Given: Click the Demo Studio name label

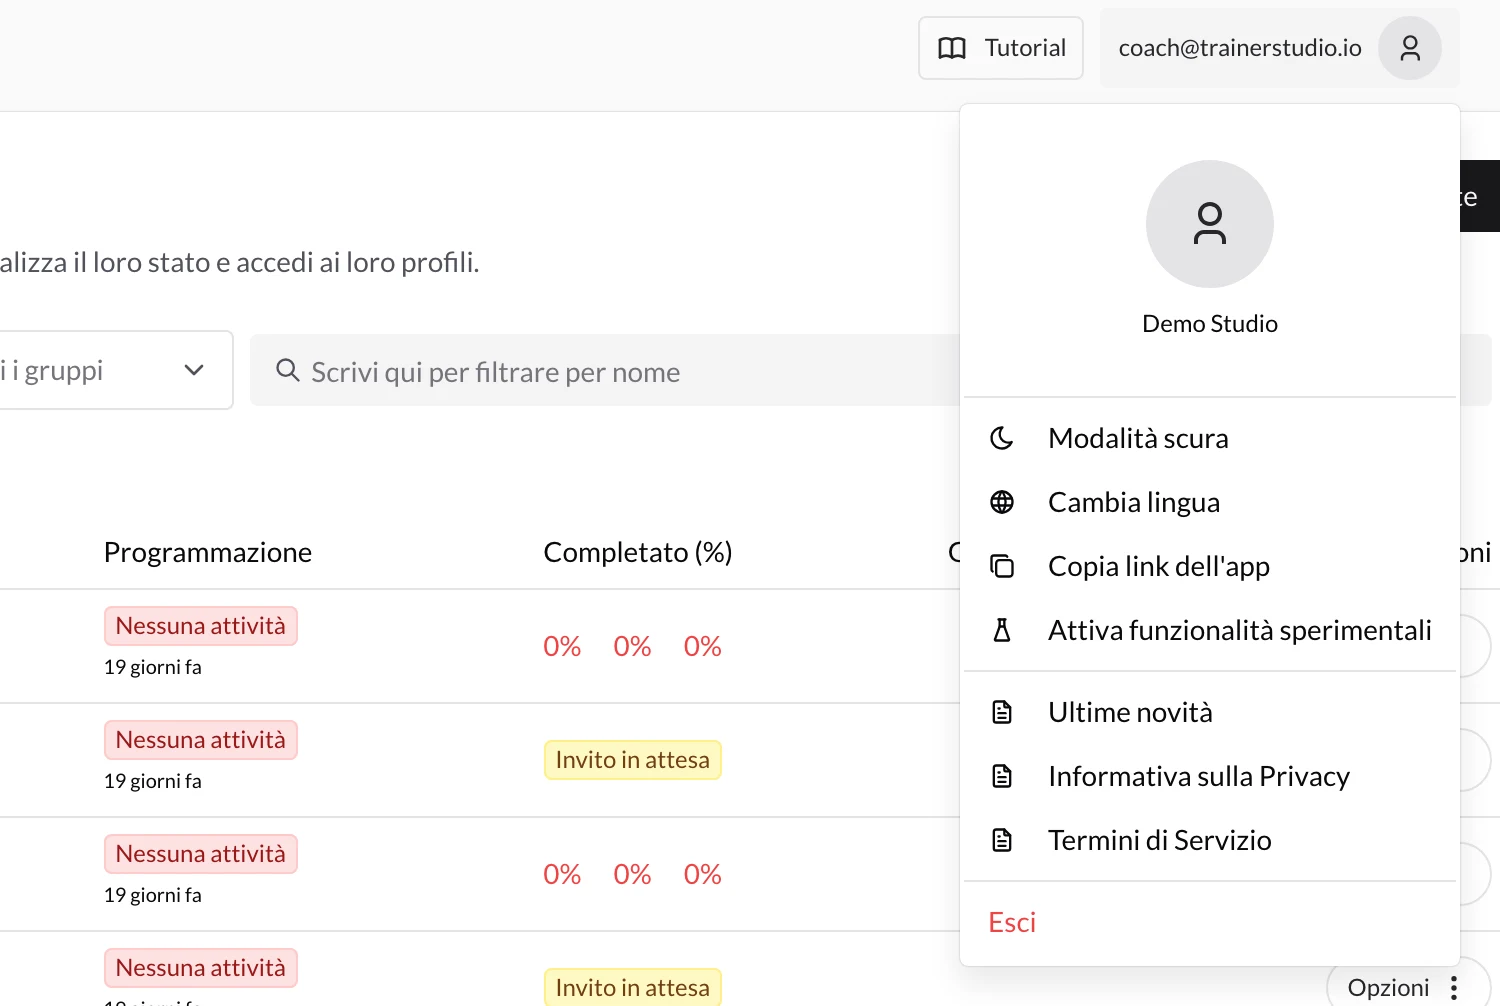Looking at the screenshot, I should tap(1210, 324).
